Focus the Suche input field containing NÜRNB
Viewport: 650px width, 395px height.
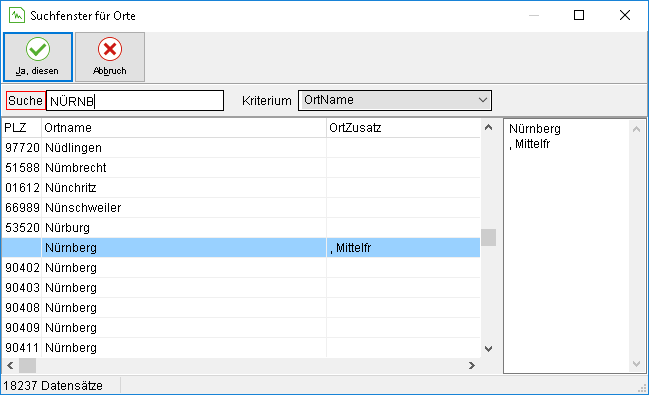135,101
